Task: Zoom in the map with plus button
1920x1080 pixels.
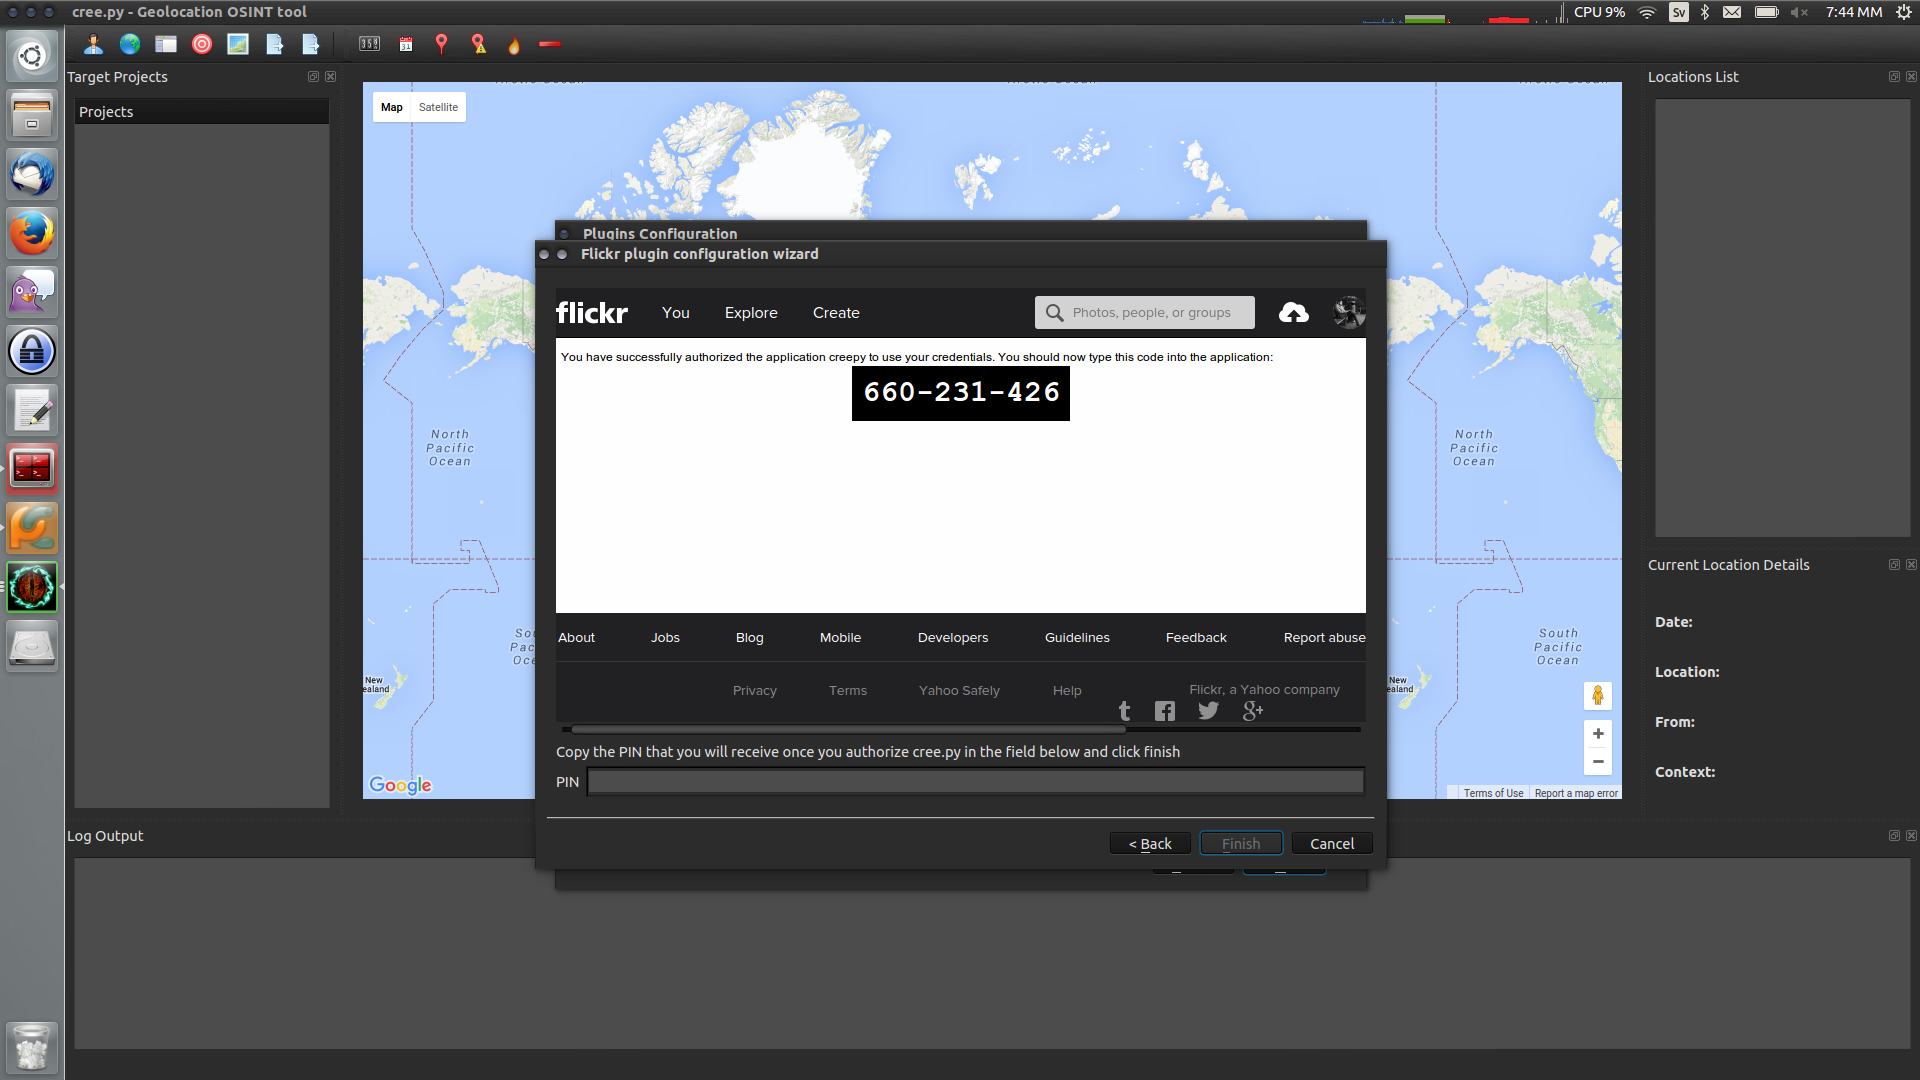Action: [1598, 734]
